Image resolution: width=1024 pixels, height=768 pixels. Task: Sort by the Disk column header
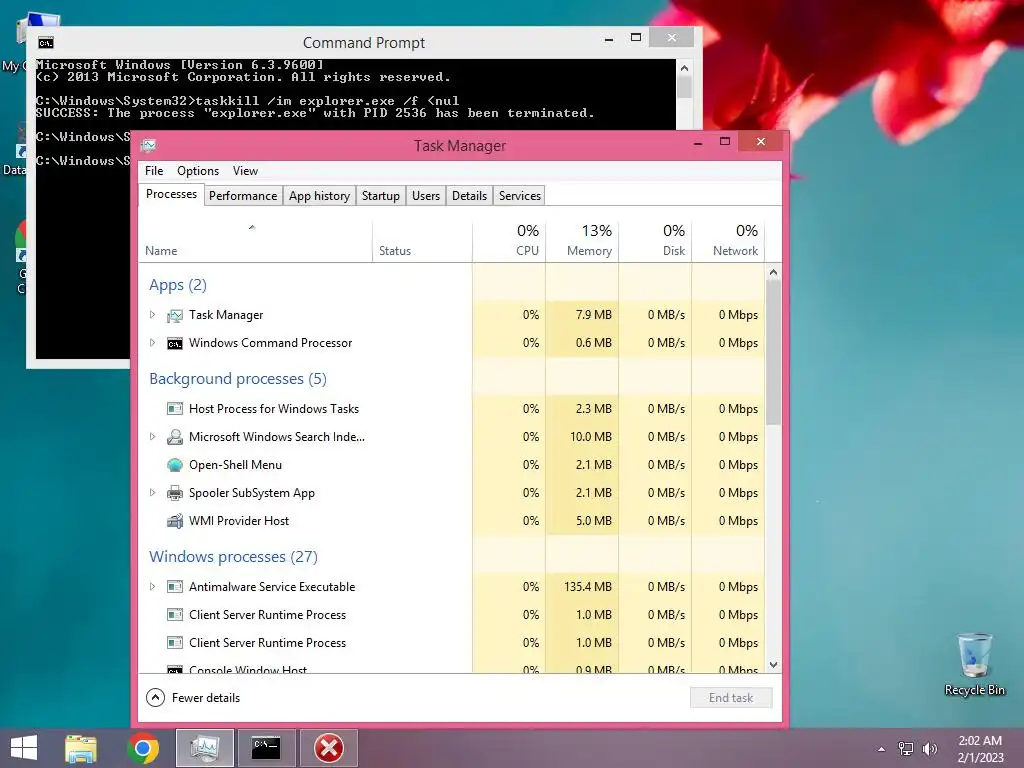tap(656, 241)
